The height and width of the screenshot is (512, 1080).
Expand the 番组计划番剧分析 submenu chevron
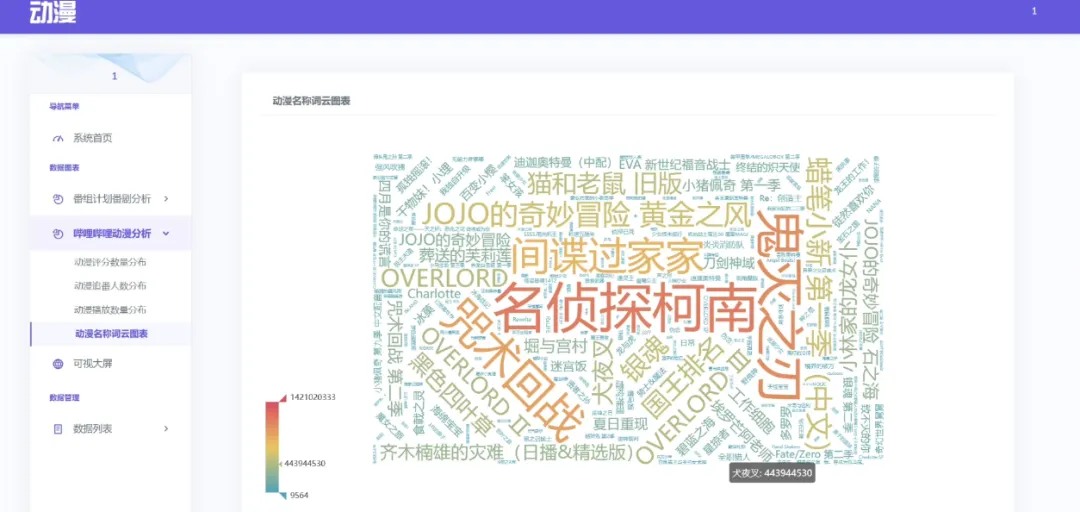tap(166, 199)
